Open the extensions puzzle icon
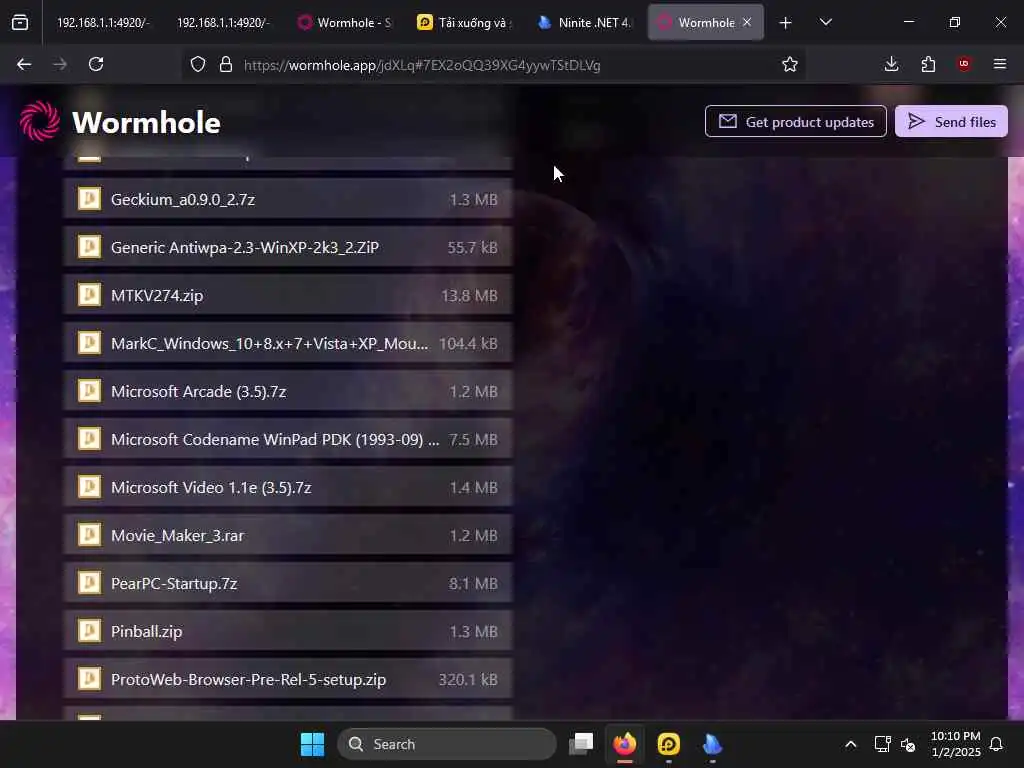 928,64
